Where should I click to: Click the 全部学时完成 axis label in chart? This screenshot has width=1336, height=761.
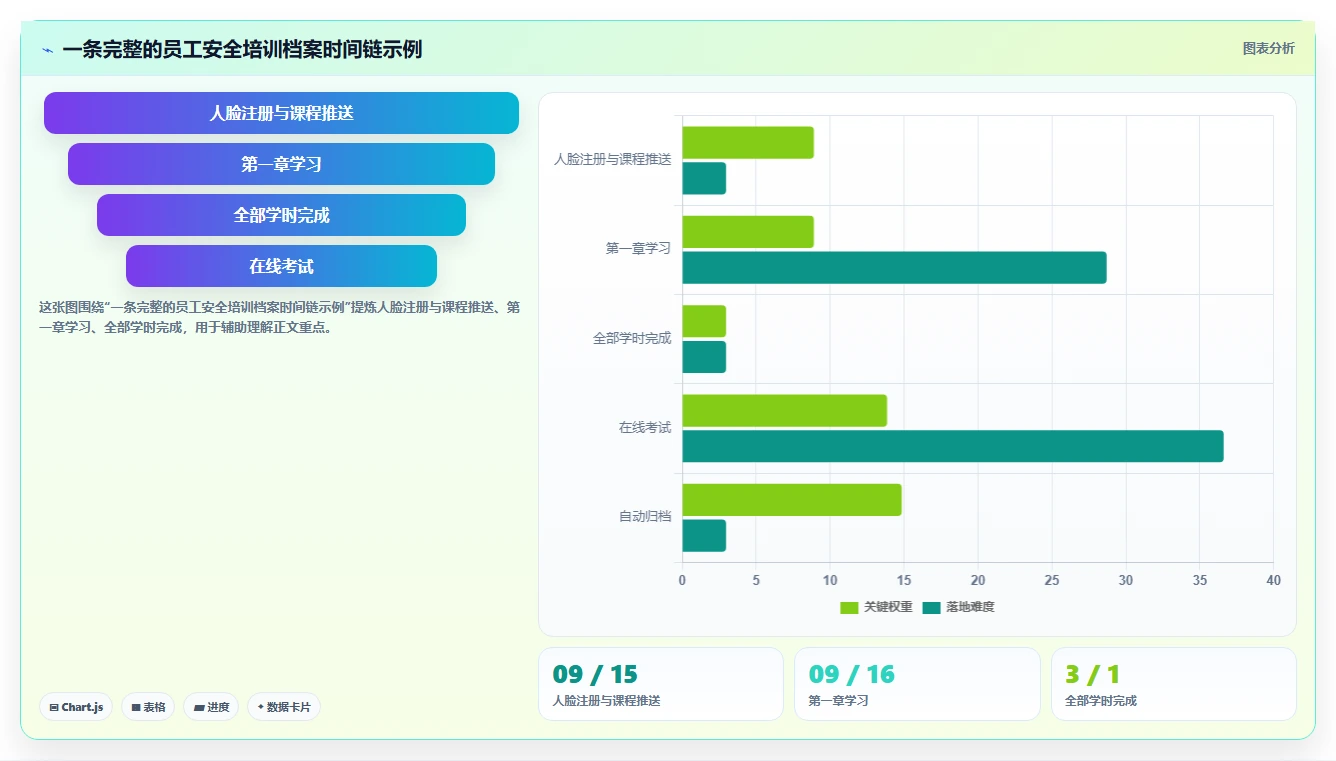click(x=632, y=339)
